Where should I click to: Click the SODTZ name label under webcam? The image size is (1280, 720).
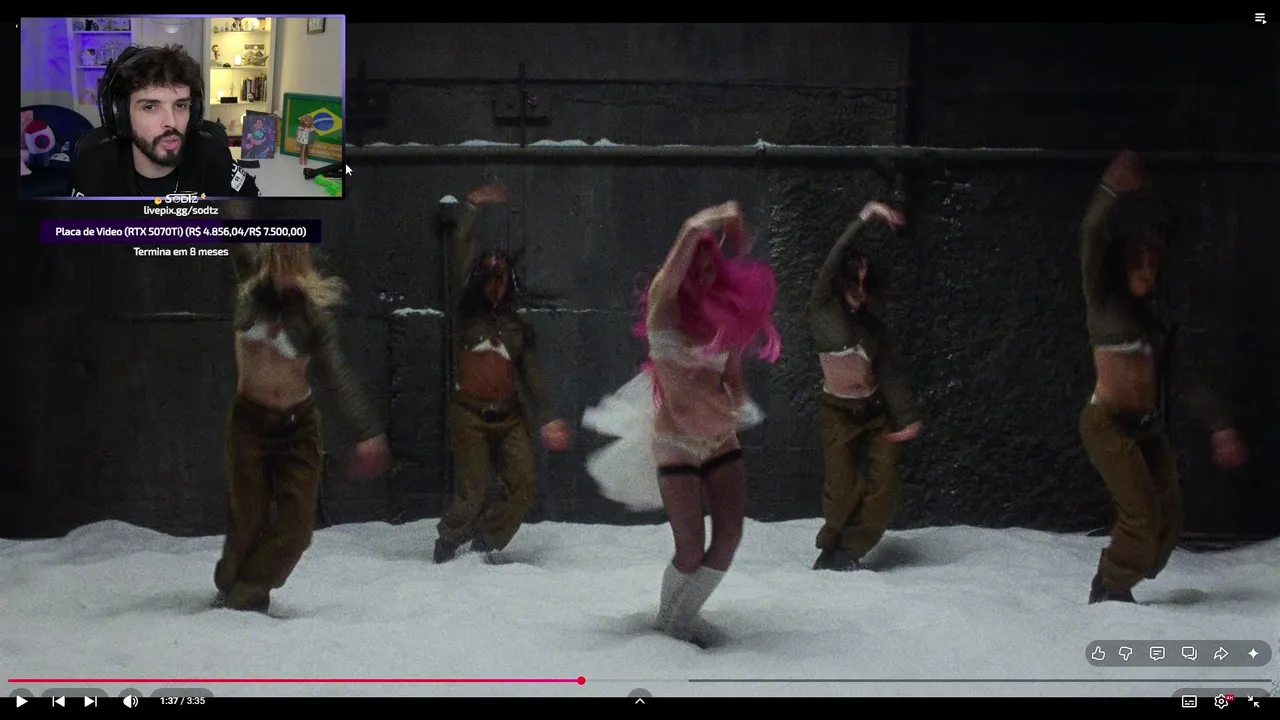181,199
